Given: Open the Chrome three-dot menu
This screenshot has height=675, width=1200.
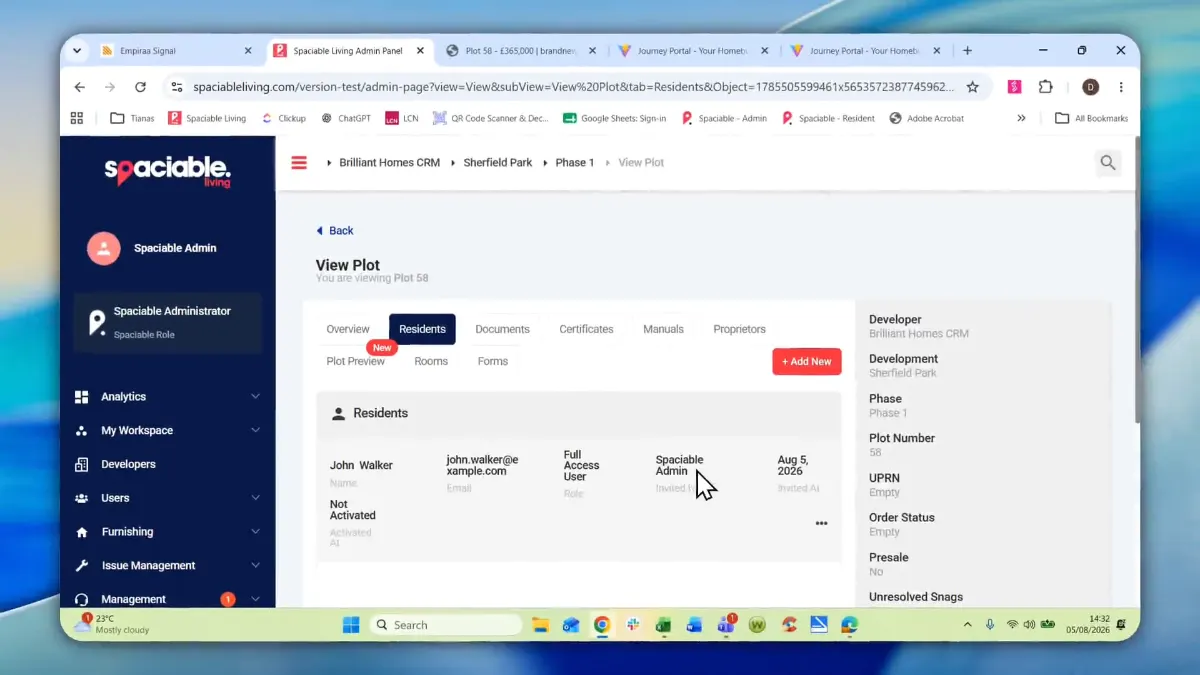Looking at the screenshot, I should coord(1121,87).
